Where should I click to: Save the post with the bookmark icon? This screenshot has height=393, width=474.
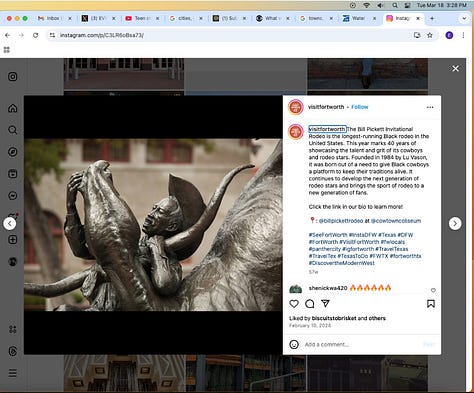[431, 304]
